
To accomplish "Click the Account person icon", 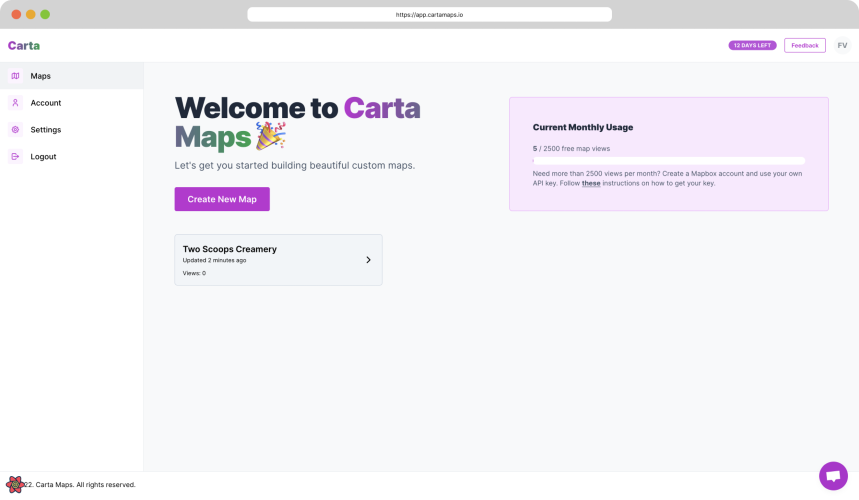I will (15, 103).
